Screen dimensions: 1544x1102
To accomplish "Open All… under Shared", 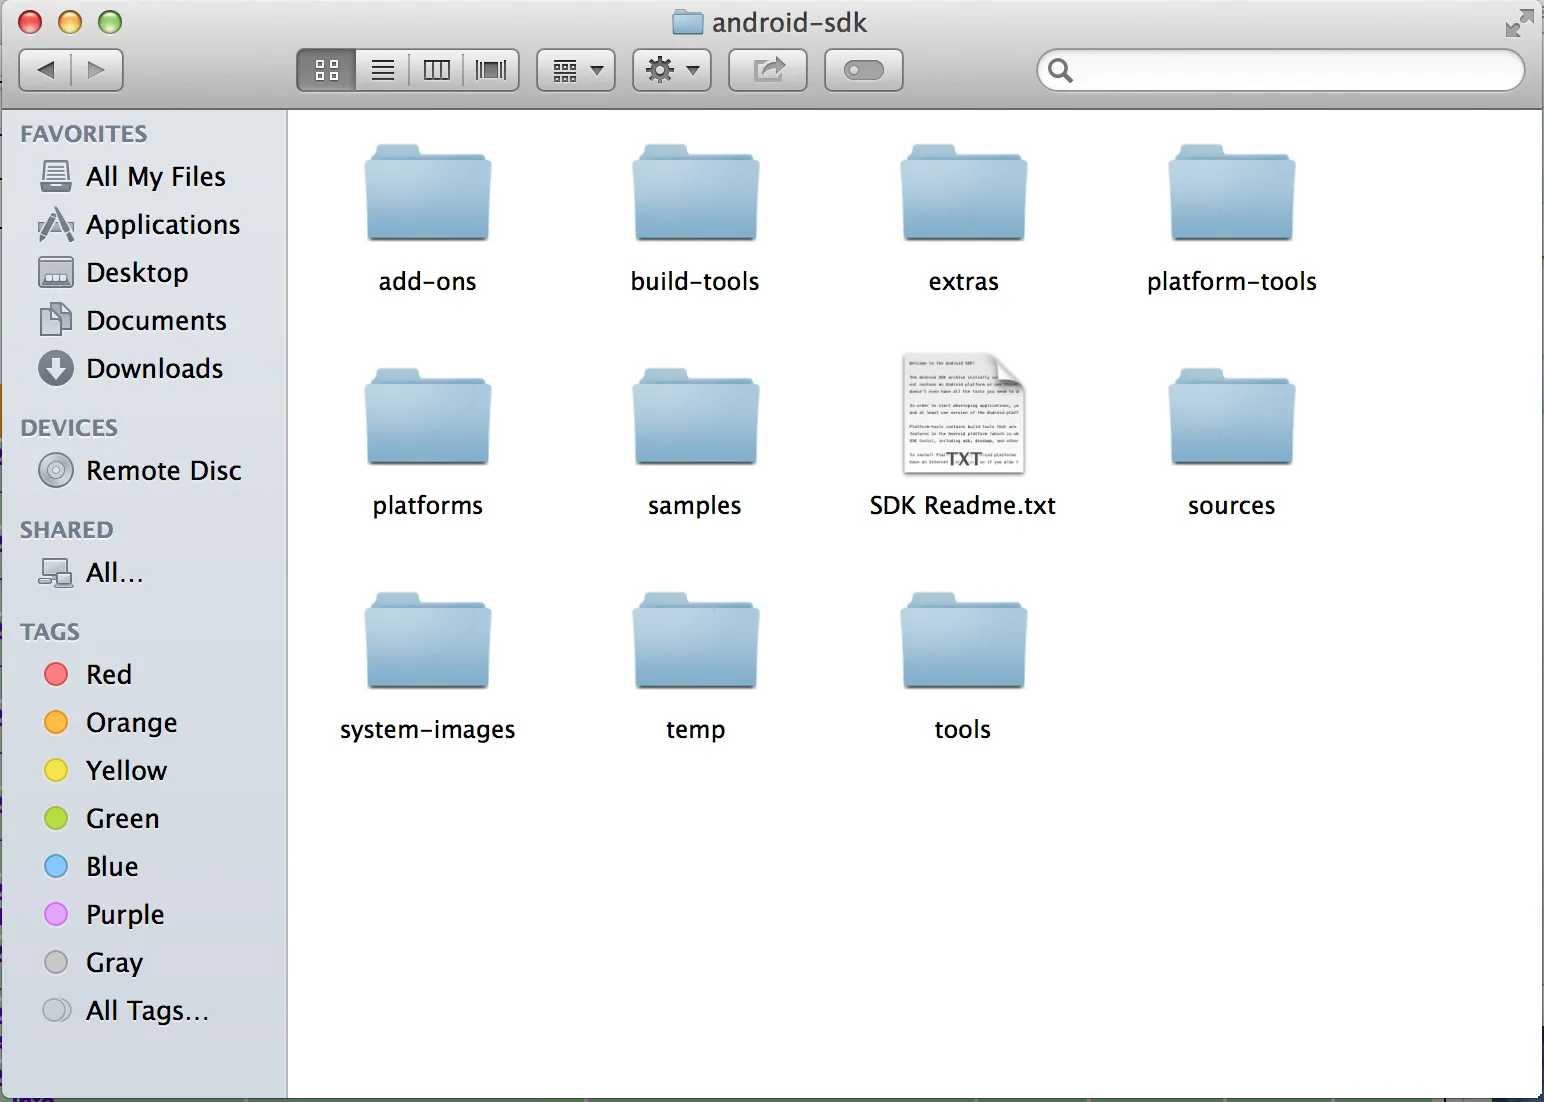I will tap(144, 573).
